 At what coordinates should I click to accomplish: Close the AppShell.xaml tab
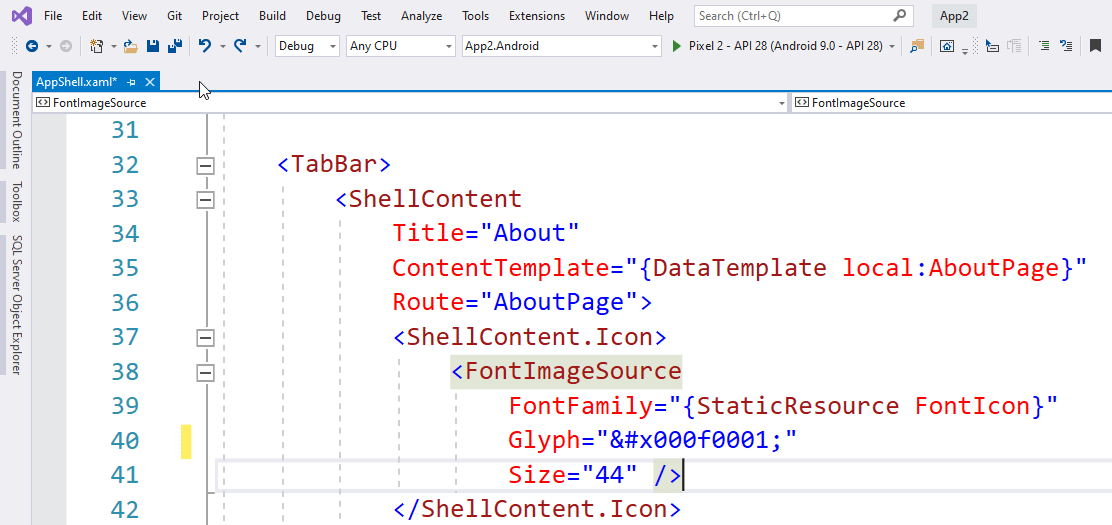(150, 82)
